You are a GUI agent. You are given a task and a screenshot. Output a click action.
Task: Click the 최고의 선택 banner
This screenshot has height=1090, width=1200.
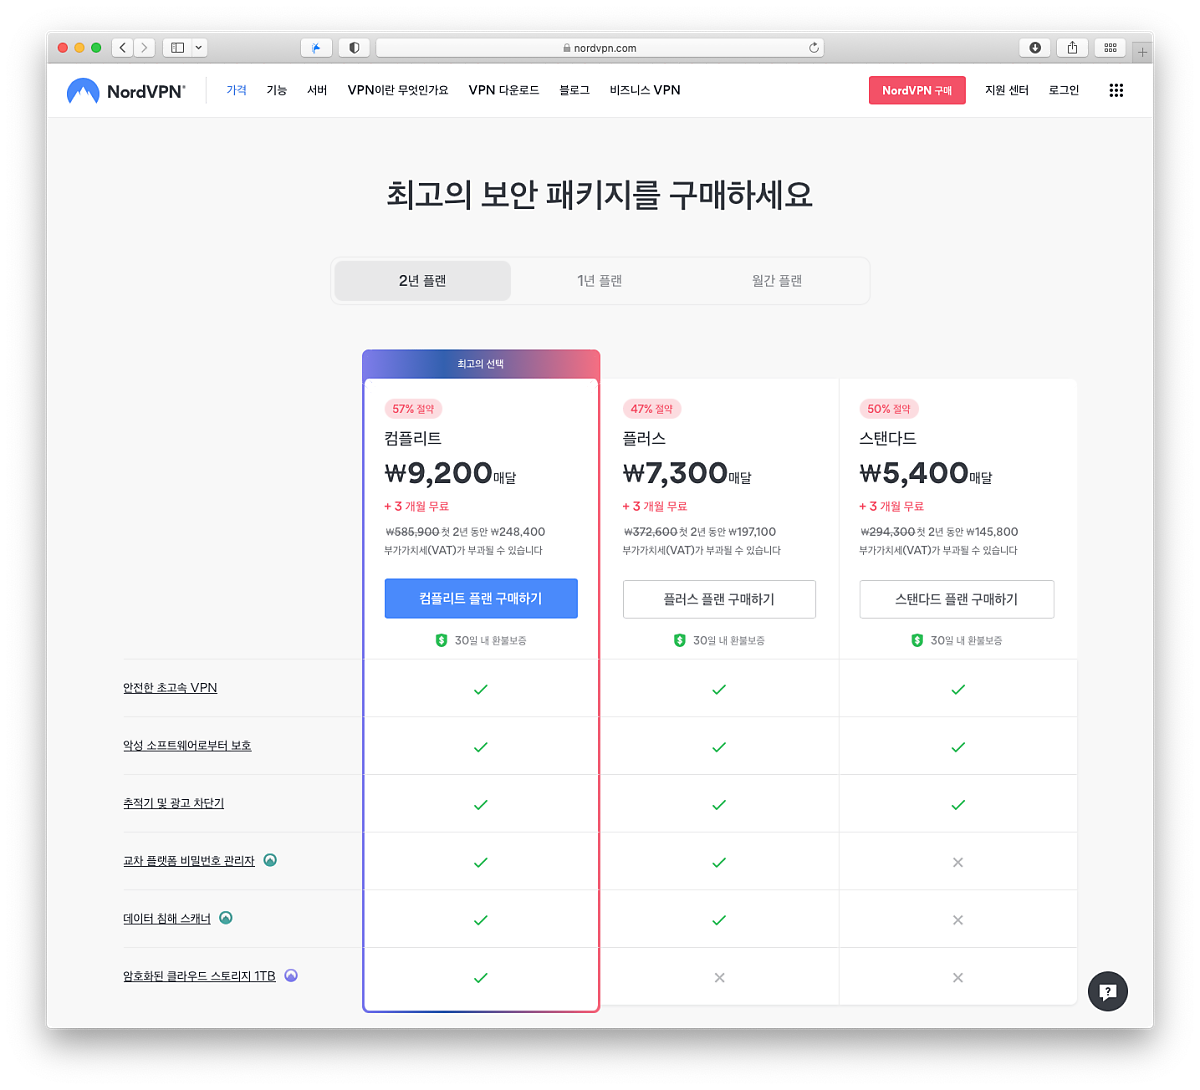481,364
